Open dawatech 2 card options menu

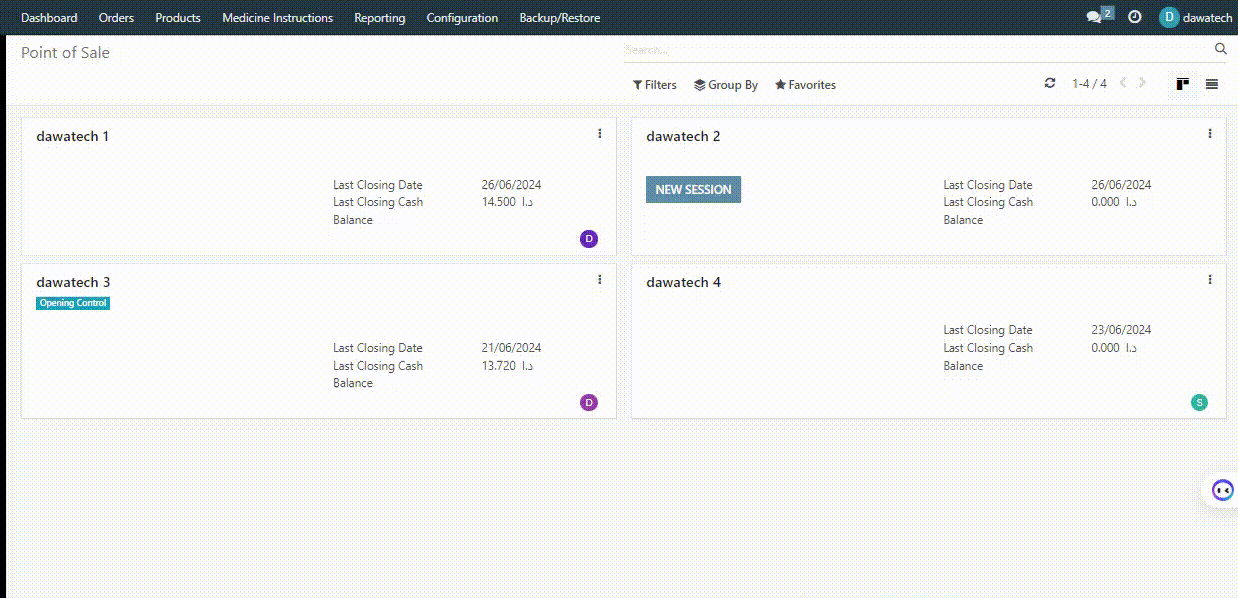click(1210, 133)
